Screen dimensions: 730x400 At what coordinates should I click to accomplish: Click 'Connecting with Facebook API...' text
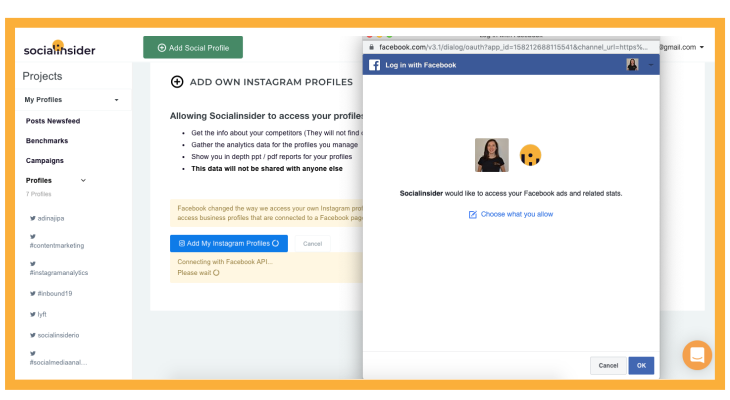point(225,262)
